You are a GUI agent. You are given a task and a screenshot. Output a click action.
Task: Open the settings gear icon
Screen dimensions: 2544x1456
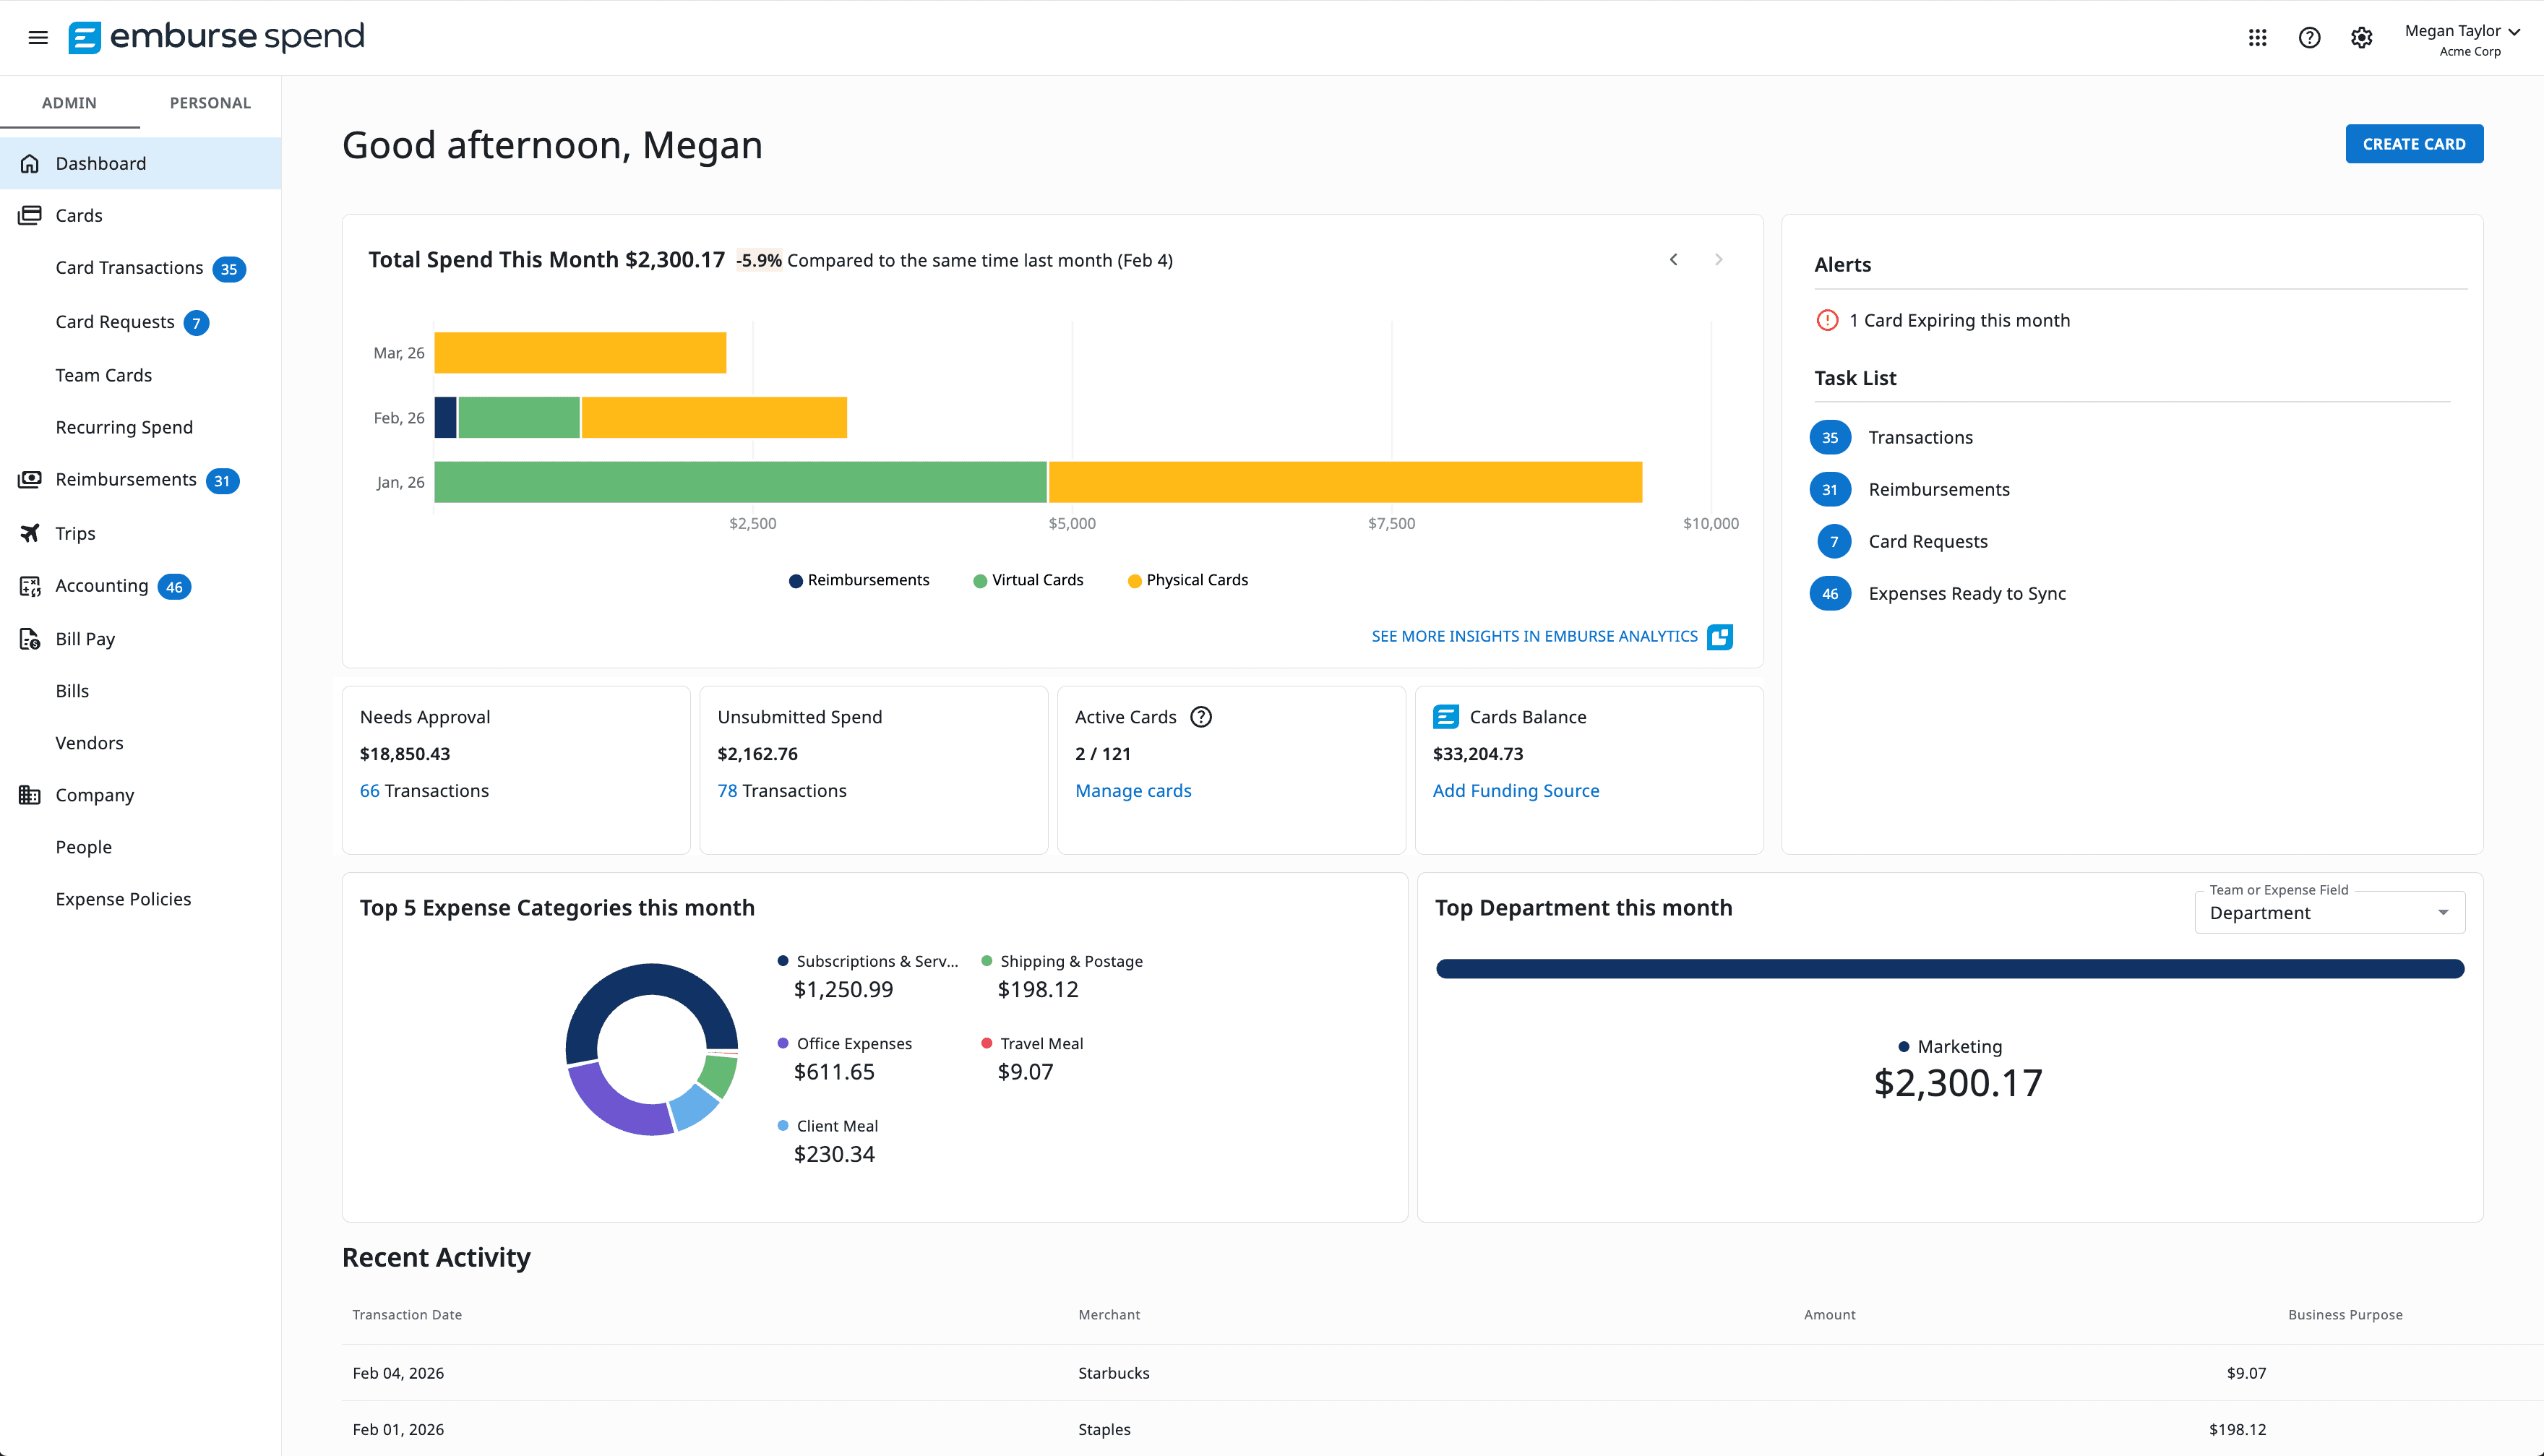tap(2361, 37)
